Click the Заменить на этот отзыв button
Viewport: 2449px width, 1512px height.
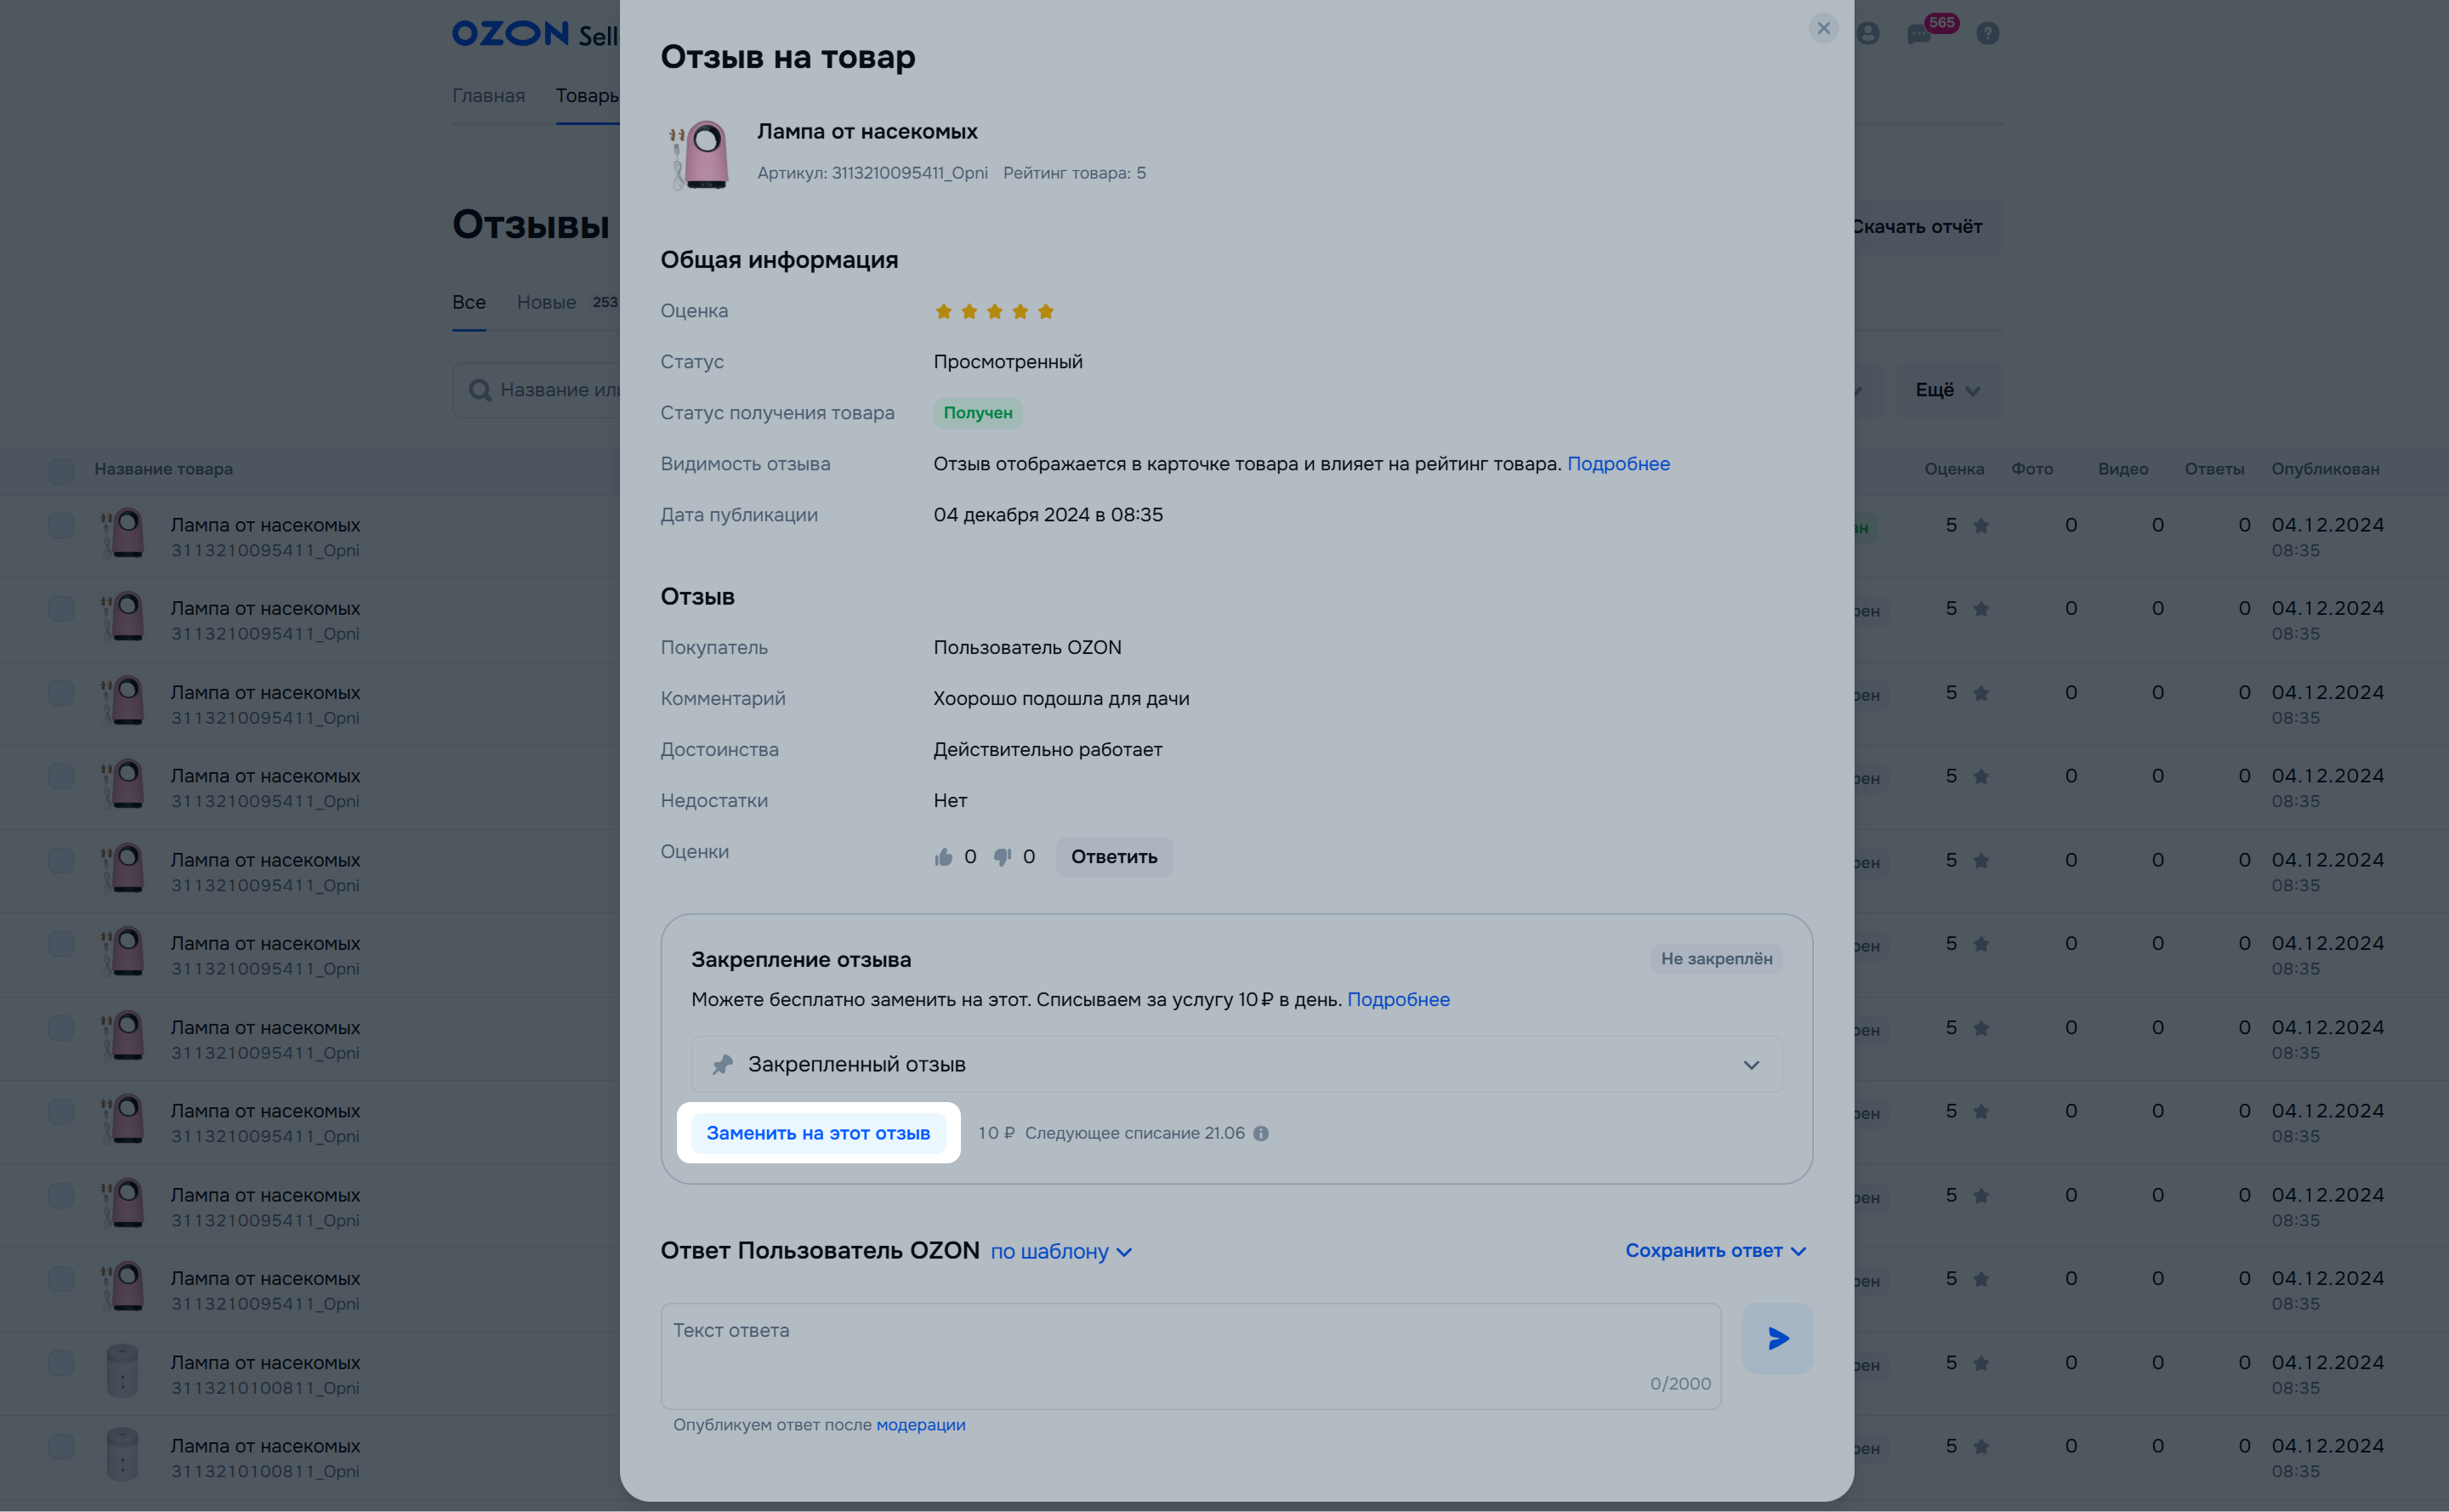click(x=818, y=1133)
